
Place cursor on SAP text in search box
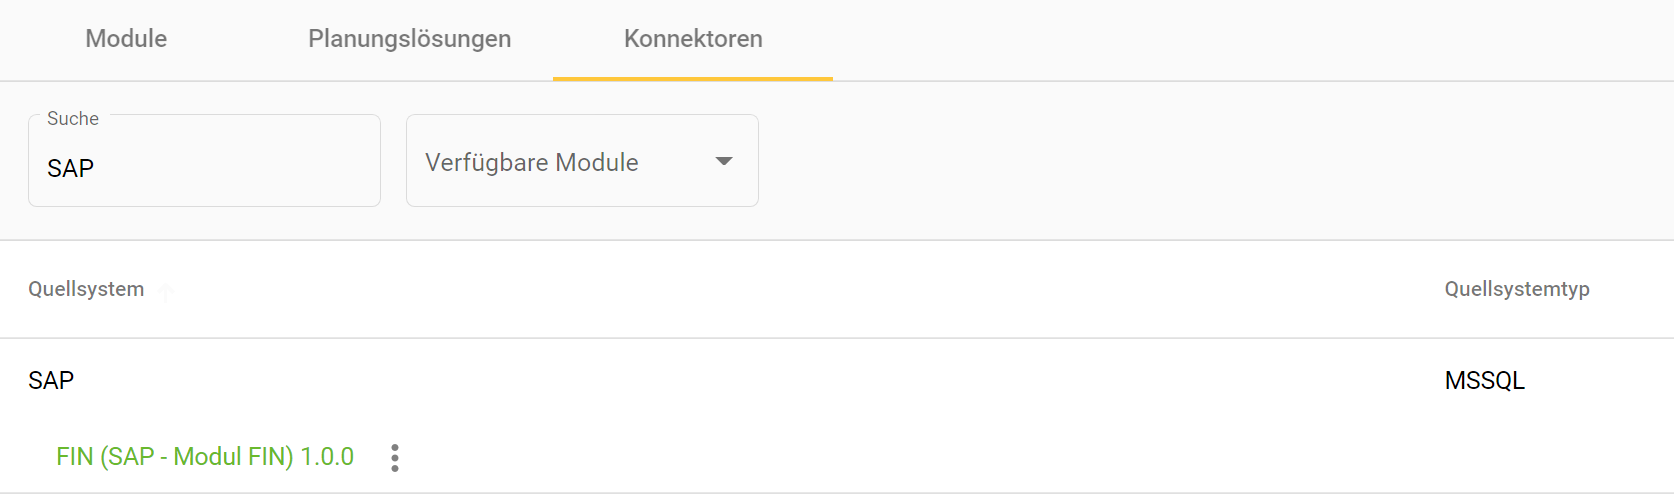point(70,168)
